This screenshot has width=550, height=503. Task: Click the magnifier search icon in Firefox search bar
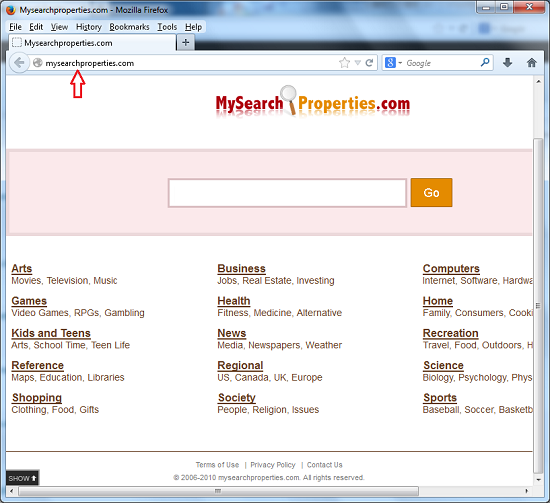tap(485, 63)
